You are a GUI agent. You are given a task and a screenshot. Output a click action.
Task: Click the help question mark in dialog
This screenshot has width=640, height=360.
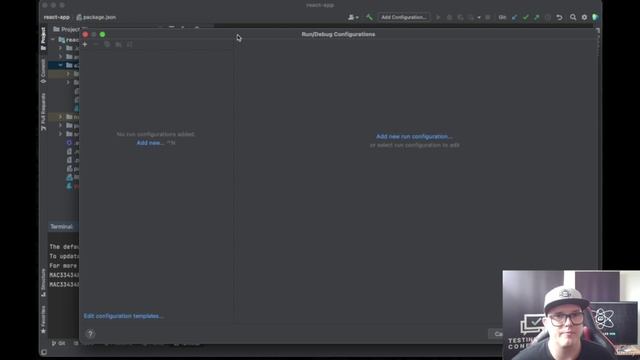coord(90,333)
